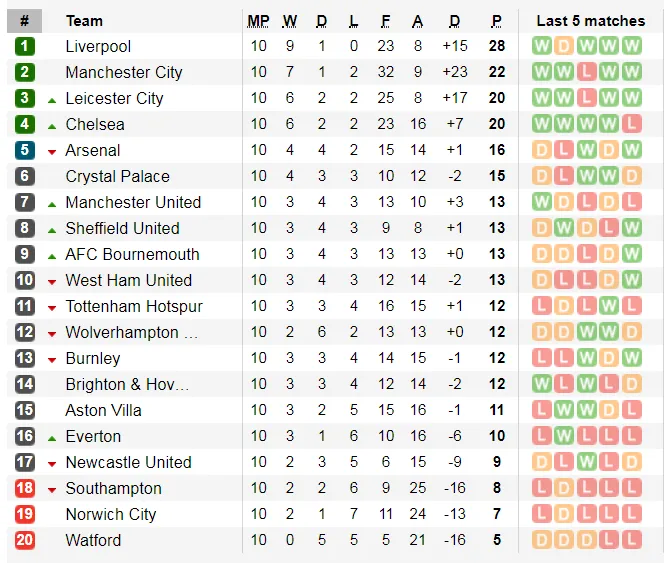Click Liverpool's D result in last 5 matches
This screenshot has width=664, height=563.
pos(564,46)
